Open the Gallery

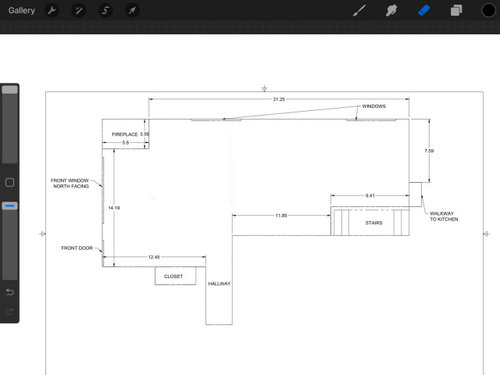(22, 11)
